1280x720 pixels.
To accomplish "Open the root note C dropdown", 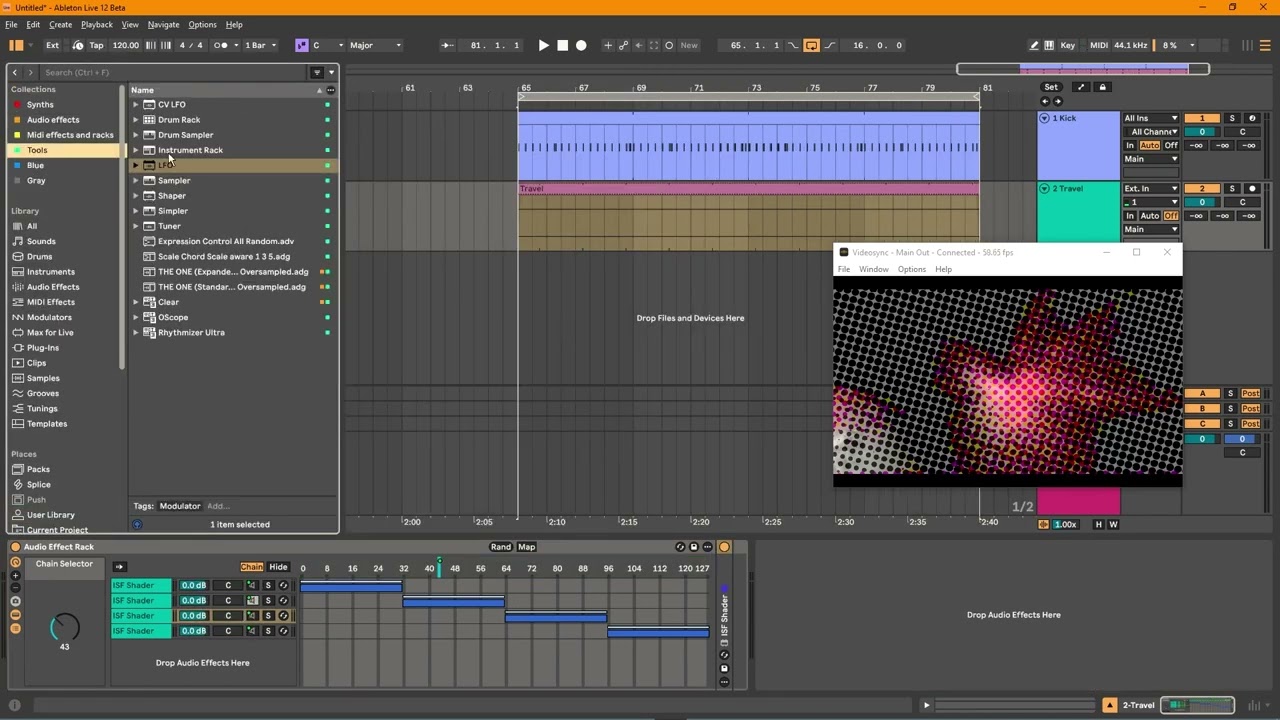I will click(x=328, y=45).
